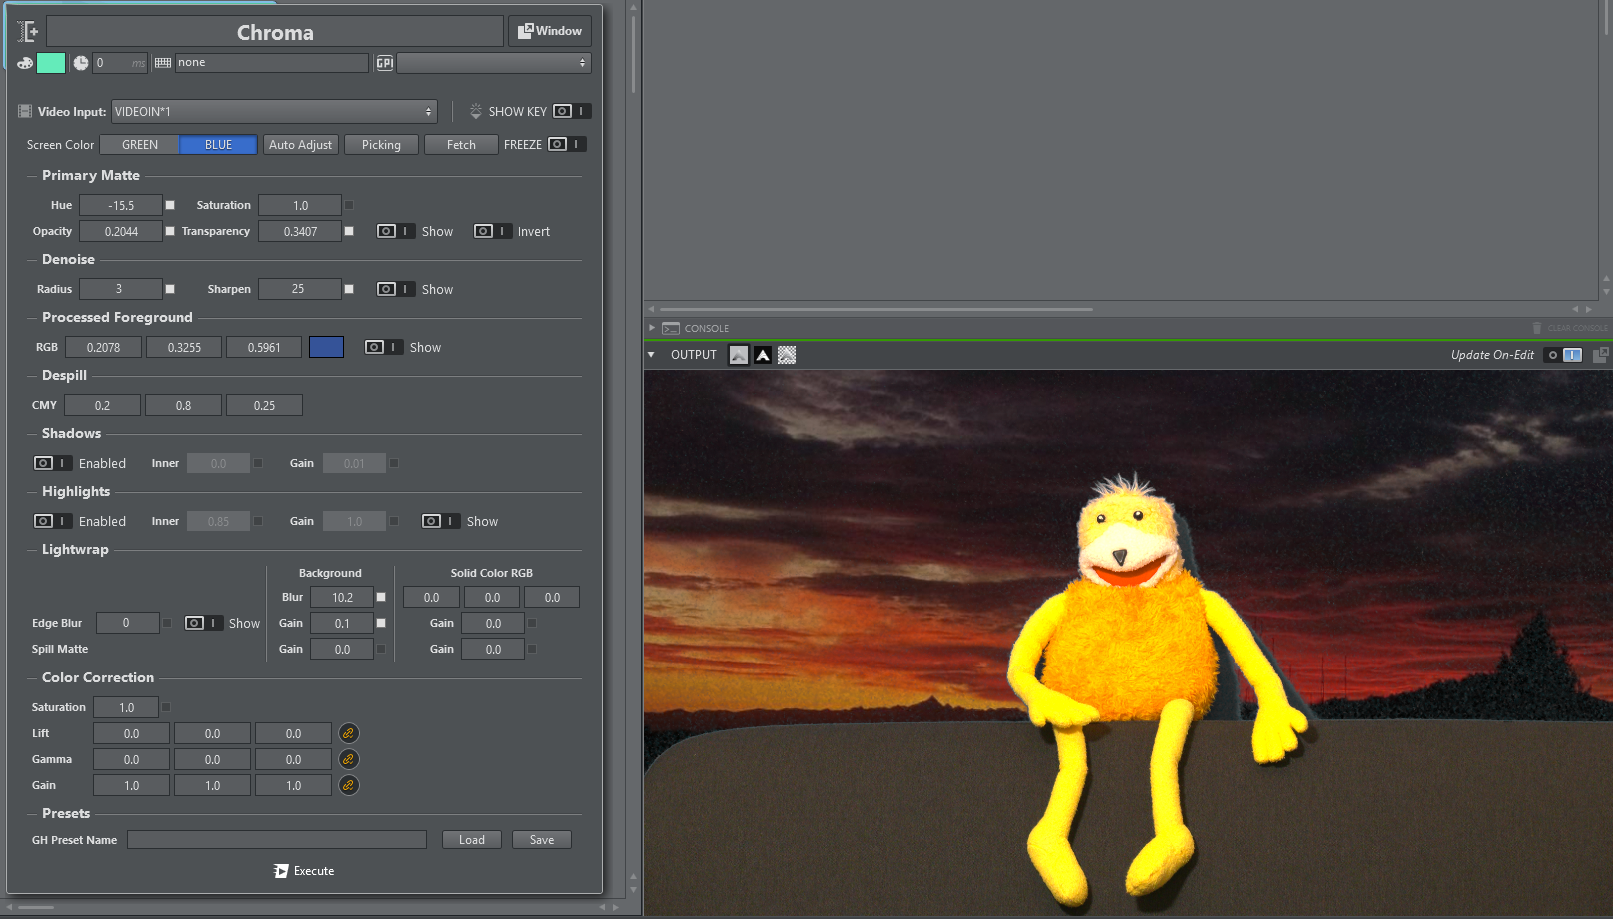Toggle the checkbox next to Transparency
The height and width of the screenshot is (919, 1613).
point(349,231)
